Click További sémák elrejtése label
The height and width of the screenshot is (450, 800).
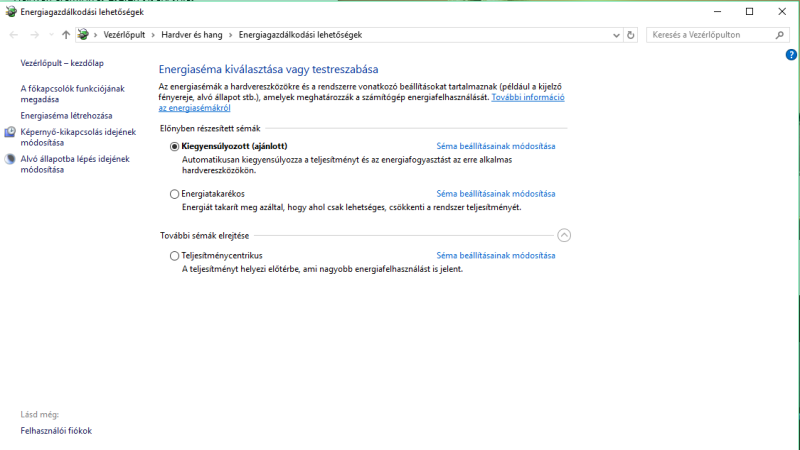(204, 236)
